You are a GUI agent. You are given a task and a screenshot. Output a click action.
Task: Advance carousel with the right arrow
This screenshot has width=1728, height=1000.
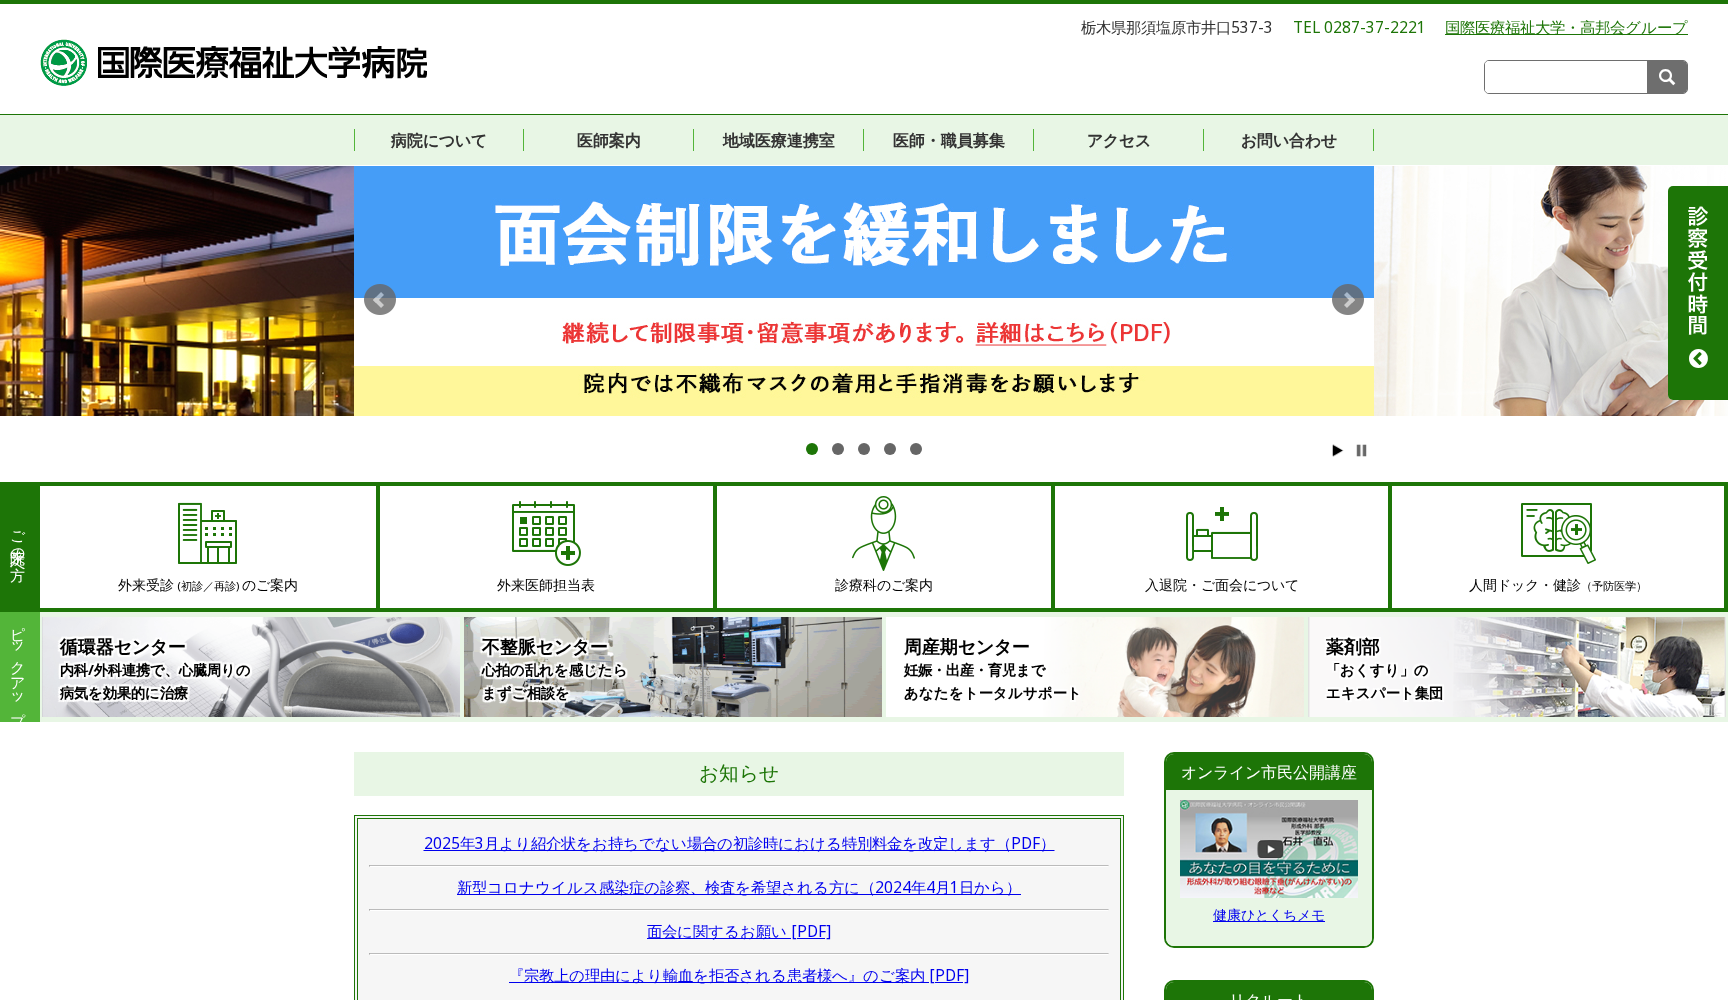tap(1348, 299)
